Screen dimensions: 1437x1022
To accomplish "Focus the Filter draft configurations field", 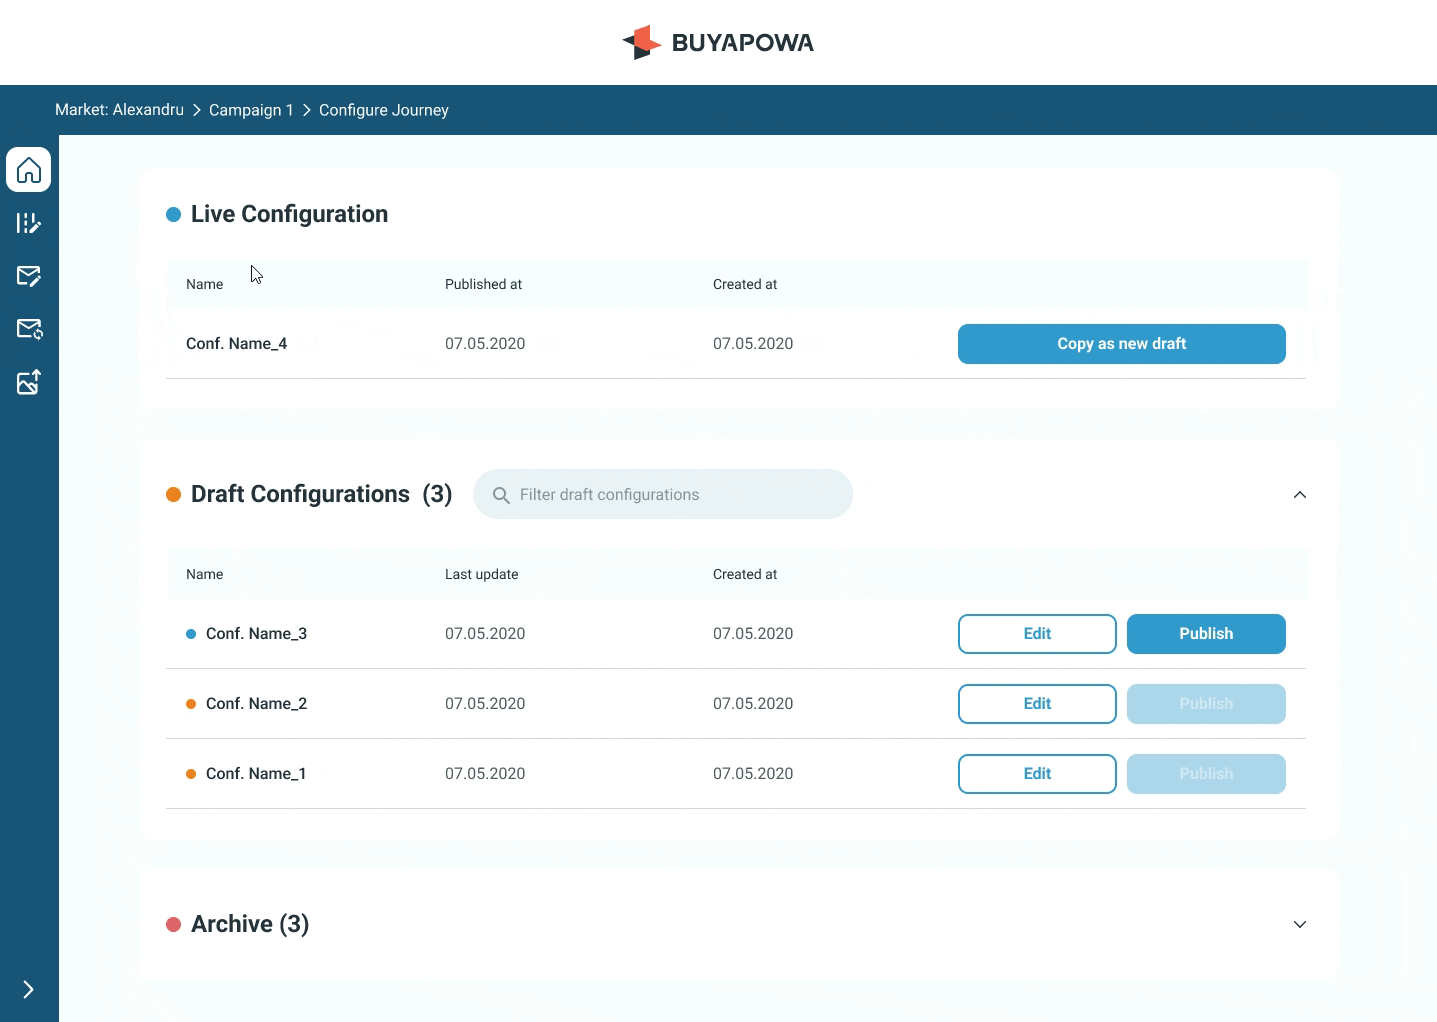I will point(663,494).
